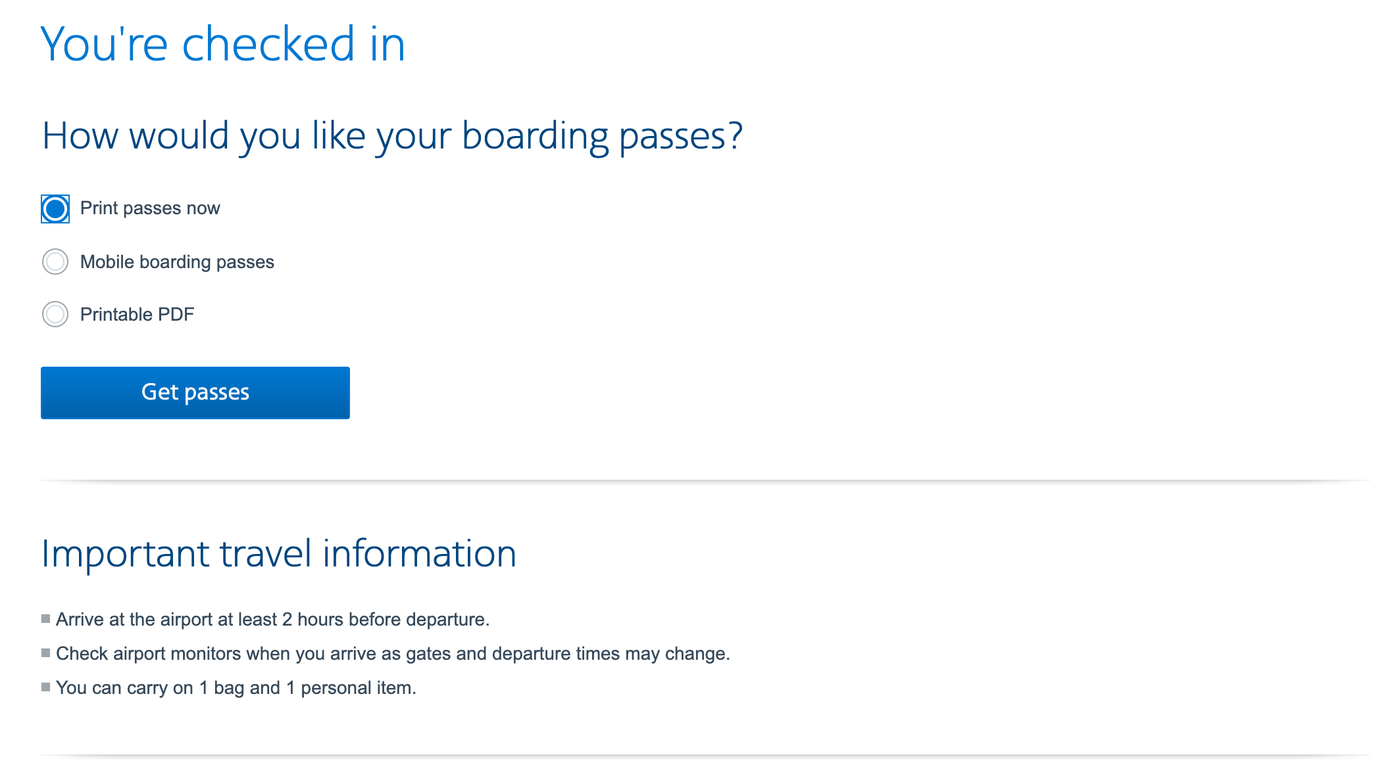Viewport: 1400px width, 782px height.
Task: Click the selected radio button indicator
Action: pos(55,208)
